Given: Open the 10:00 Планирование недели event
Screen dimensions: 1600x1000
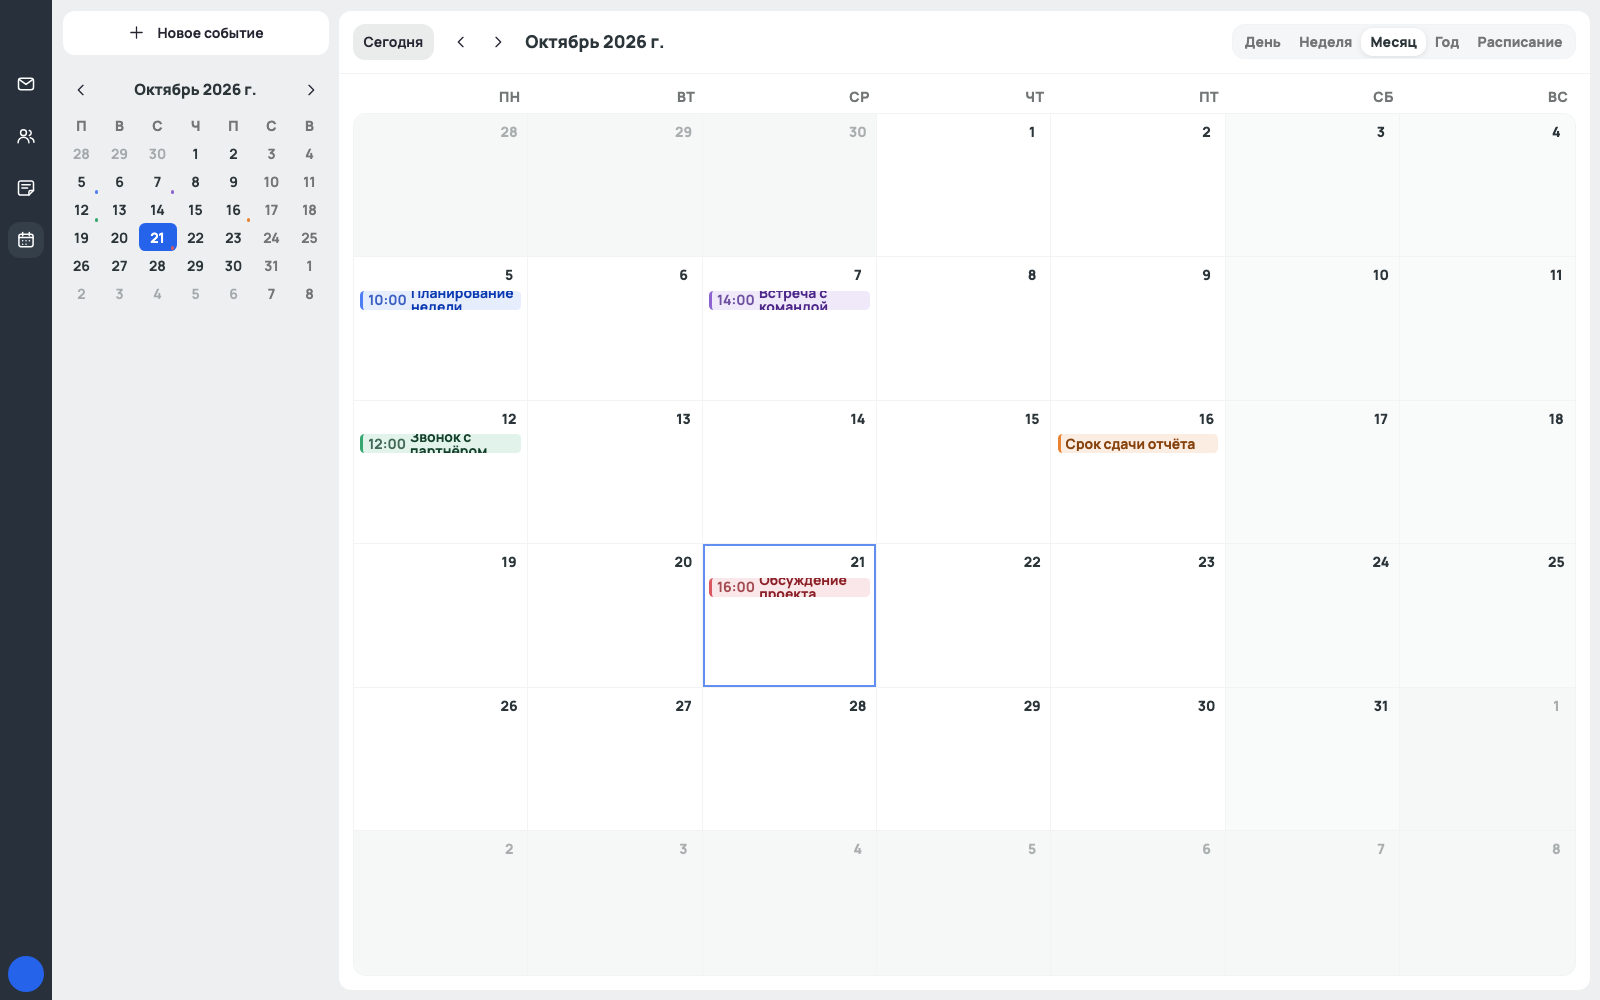Looking at the screenshot, I should (x=440, y=300).
